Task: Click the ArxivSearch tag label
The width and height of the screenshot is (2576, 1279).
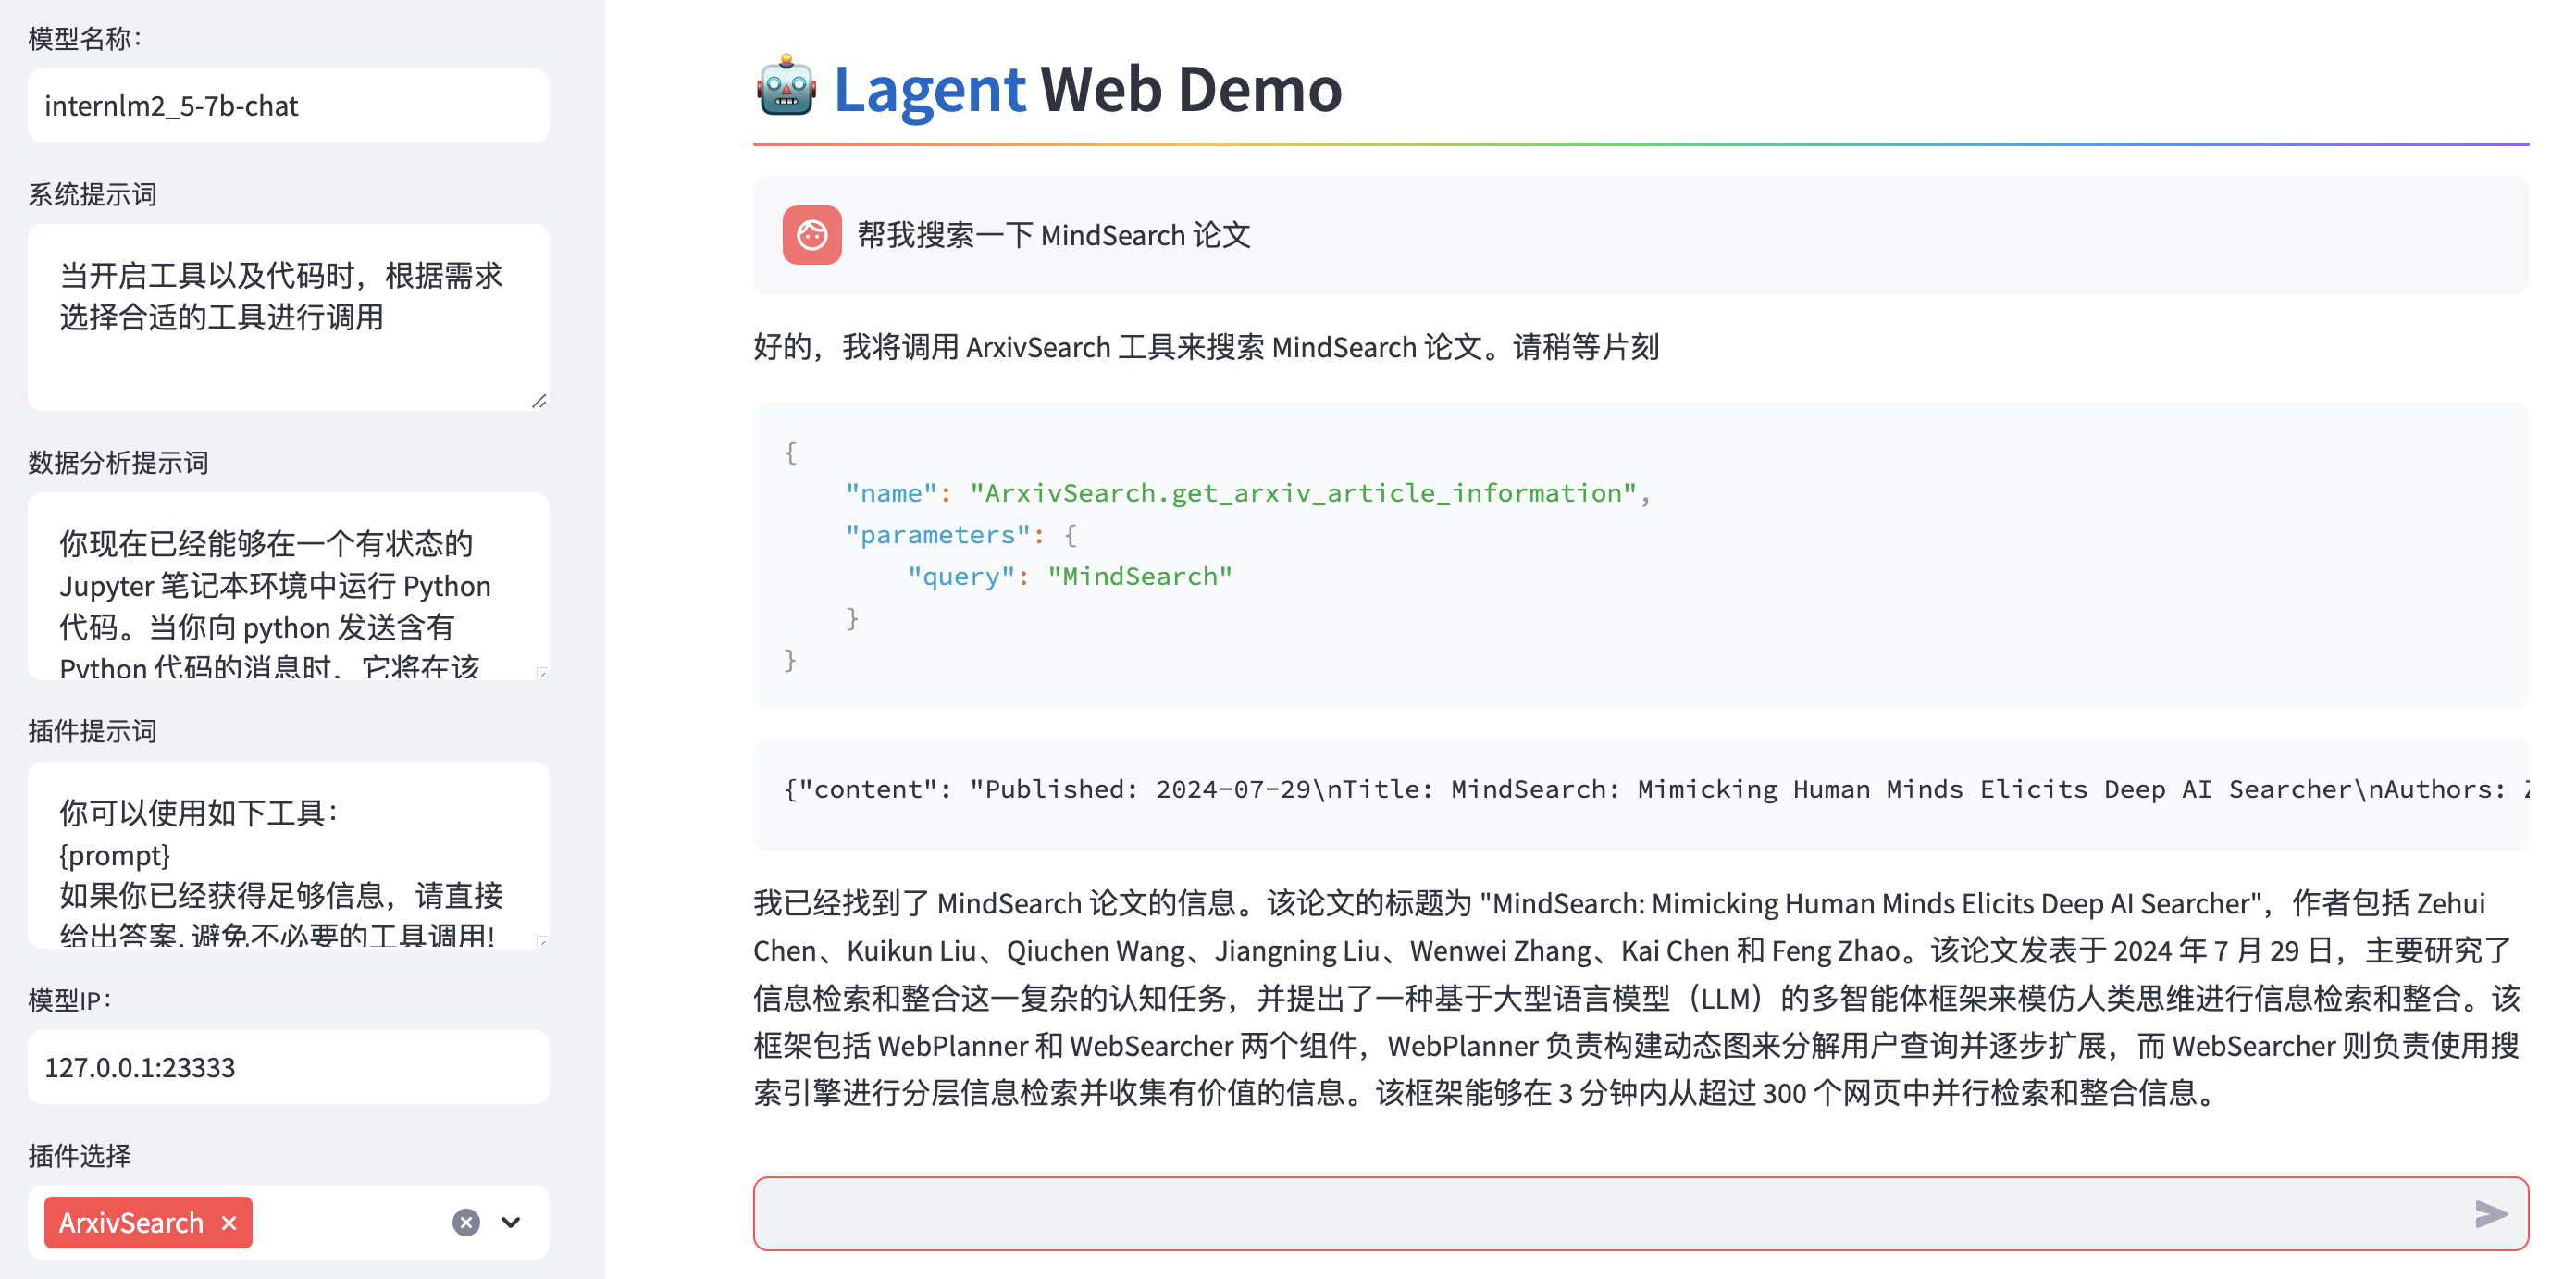Action: pos(130,1222)
